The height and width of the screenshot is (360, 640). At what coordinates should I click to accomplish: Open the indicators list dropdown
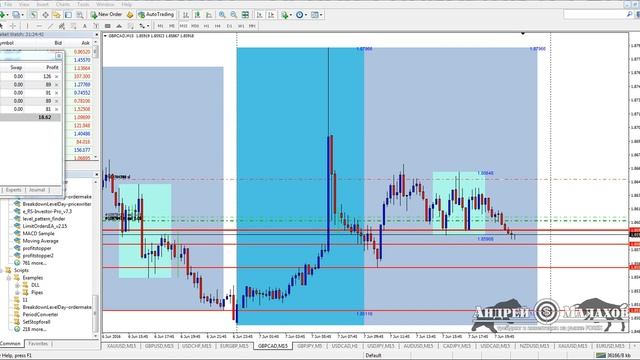(286, 15)
